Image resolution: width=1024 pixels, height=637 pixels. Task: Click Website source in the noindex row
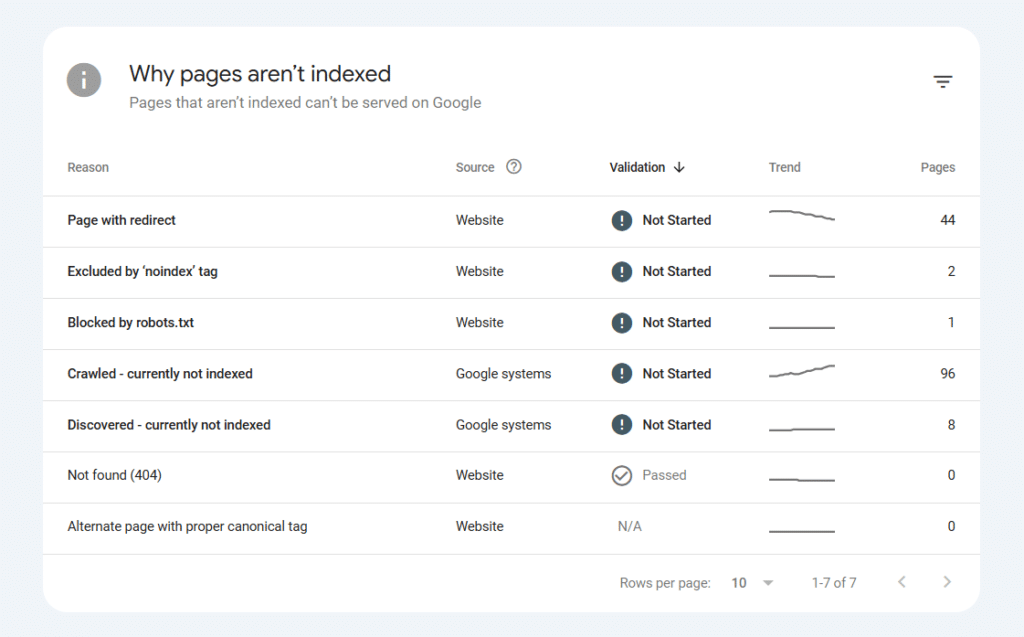[x=479, y=271]
